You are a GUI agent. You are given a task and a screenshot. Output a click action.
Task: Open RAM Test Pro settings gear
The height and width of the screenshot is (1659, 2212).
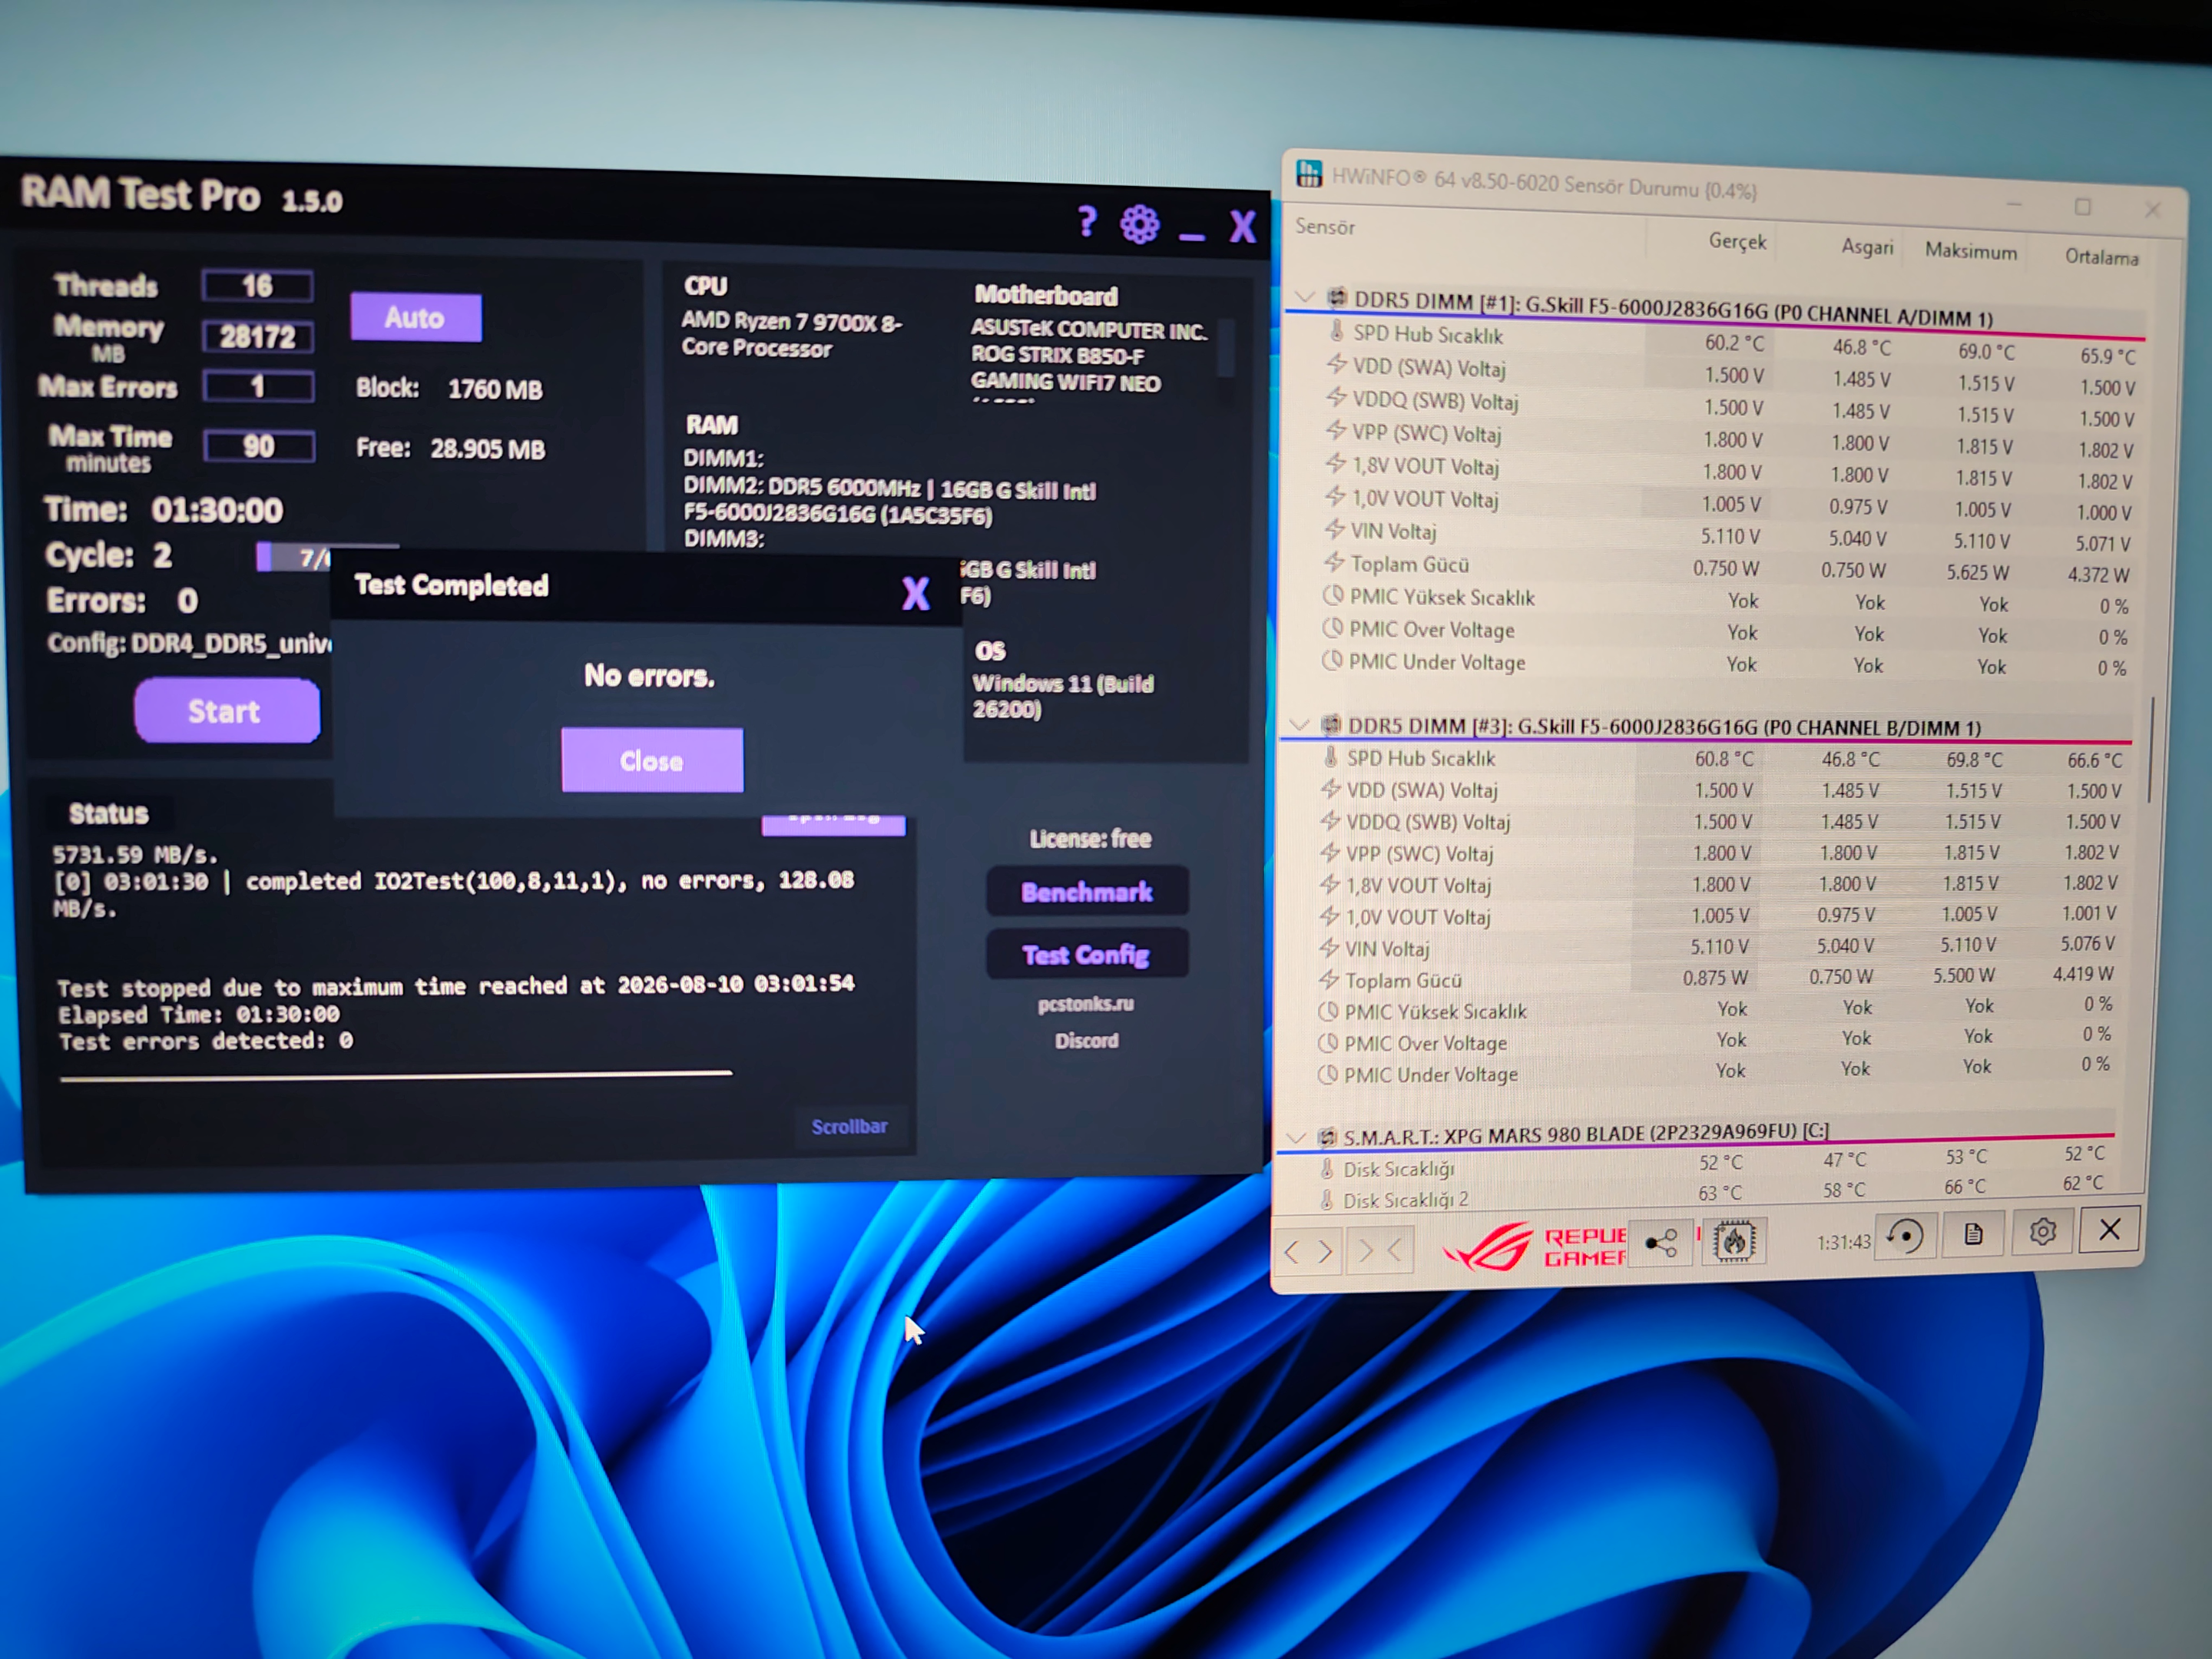pos(1139,224)
